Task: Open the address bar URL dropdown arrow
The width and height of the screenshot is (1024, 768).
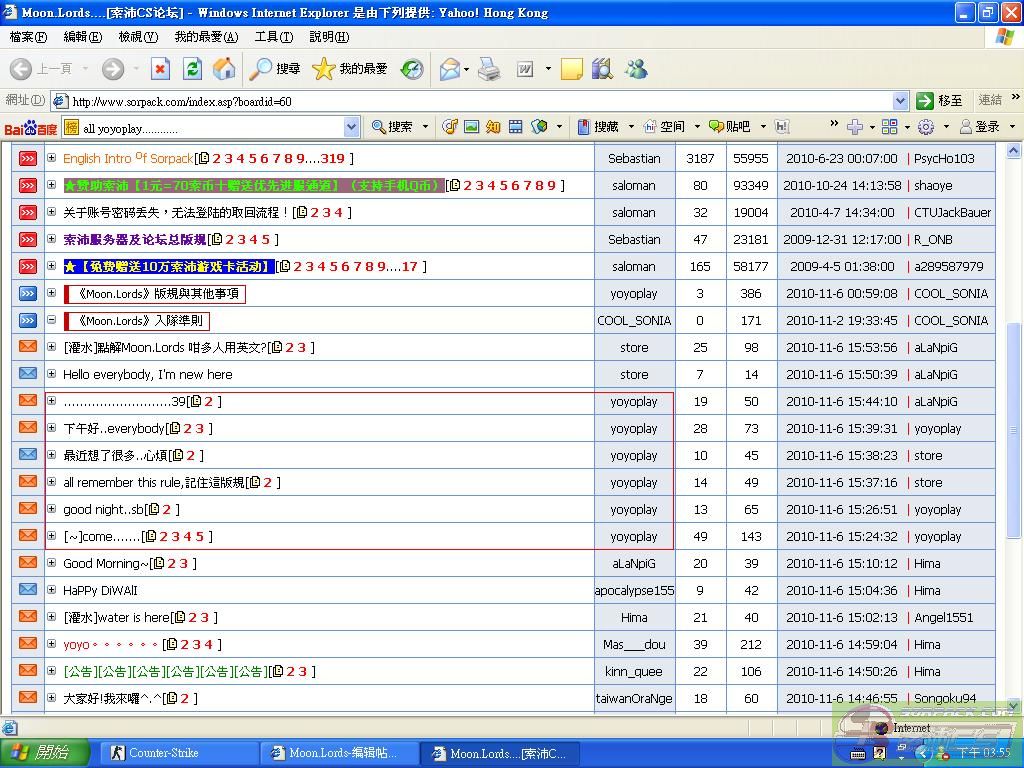Action: pyautogui.click(x=900, y=101)
